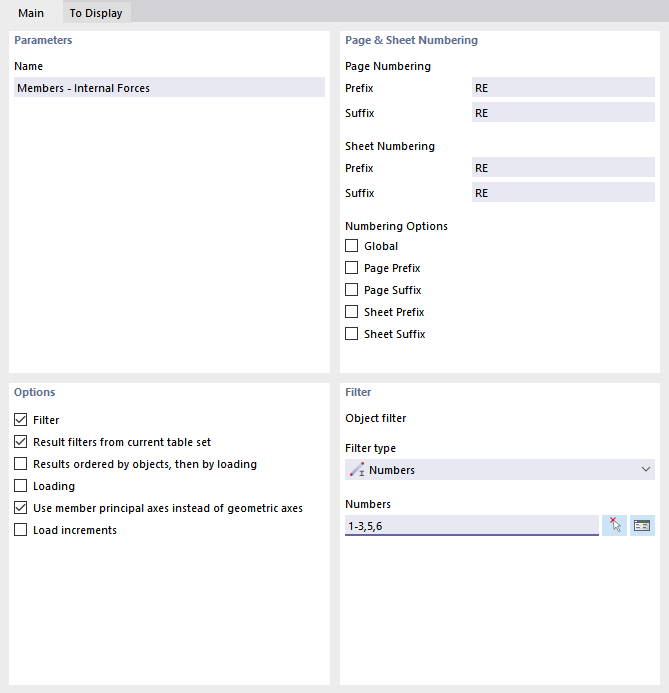Open the numbers list dialog icon
The height and width of the screenshot is (693, 669).
coord(642,525)
